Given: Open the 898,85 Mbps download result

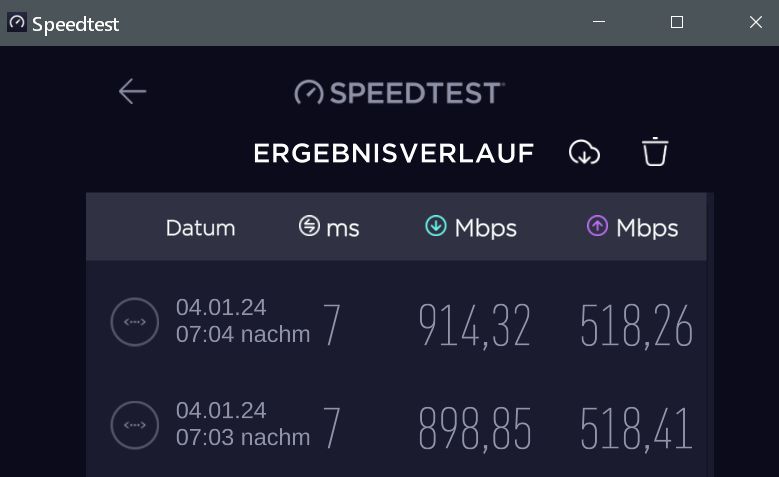Looking at the screenshot, I should pyautogui.click(x=474, y=428).
